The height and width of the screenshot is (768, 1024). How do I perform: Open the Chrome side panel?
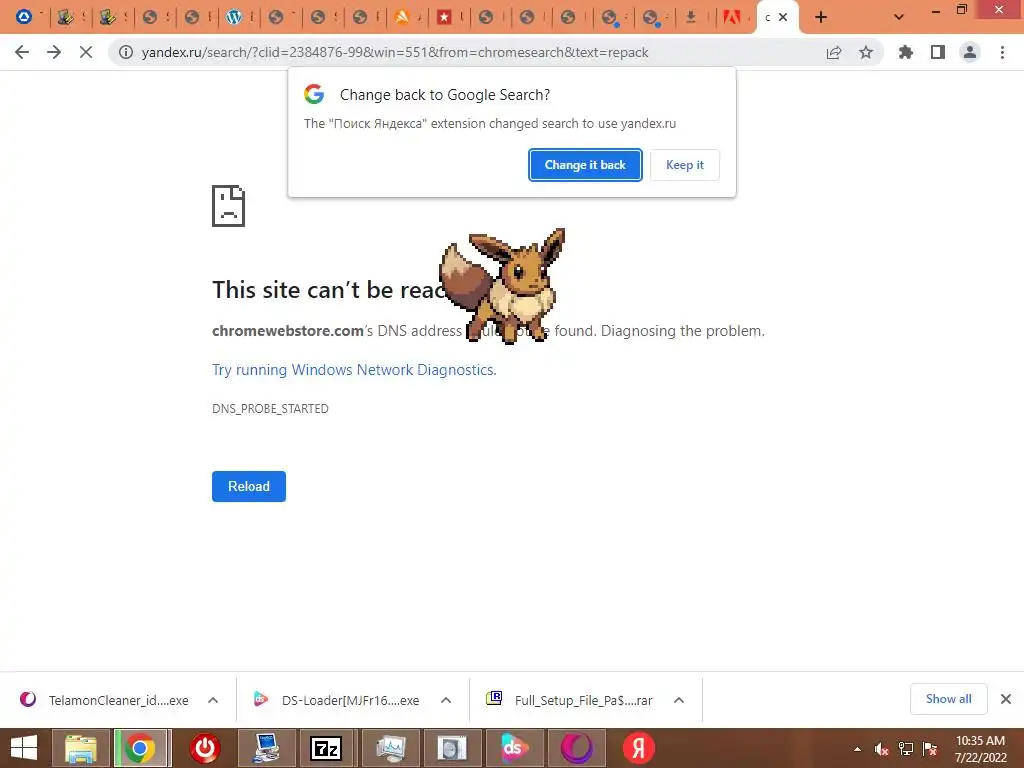(938, 52)
